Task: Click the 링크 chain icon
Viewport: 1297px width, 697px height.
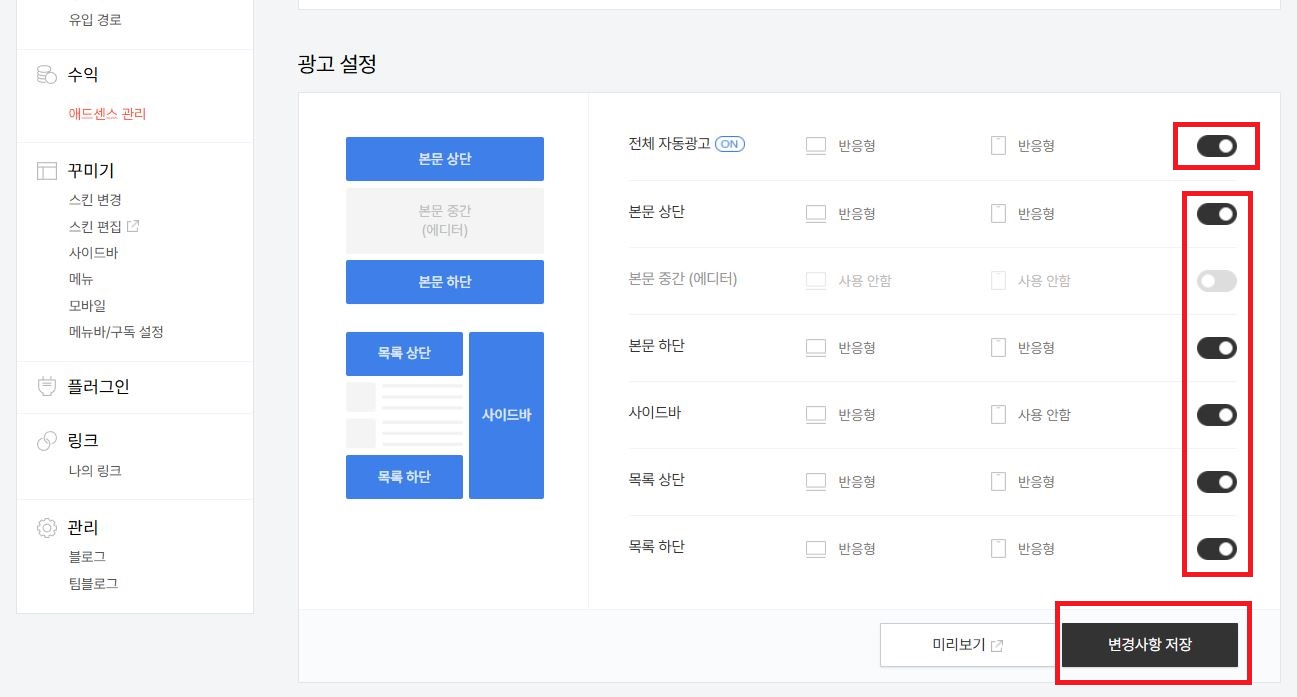Action: click(46, 441)
